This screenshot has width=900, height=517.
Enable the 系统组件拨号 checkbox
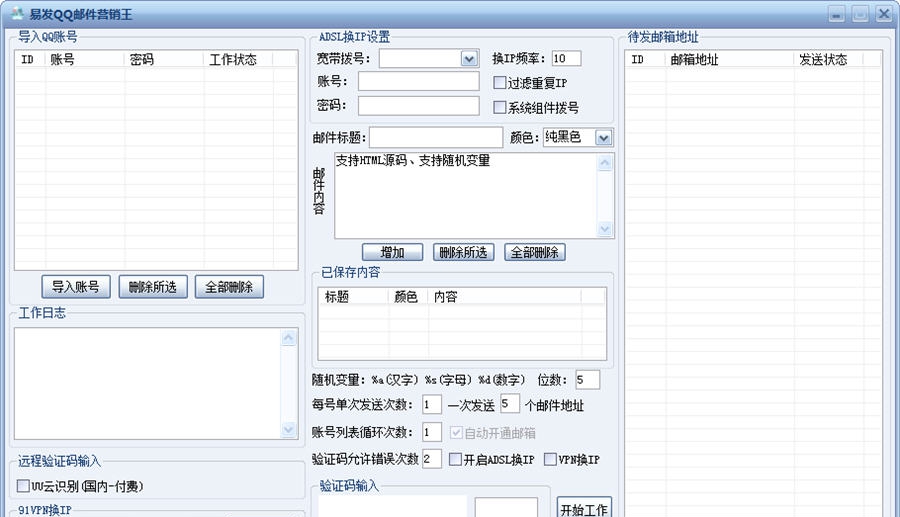[x=499, y=107]
